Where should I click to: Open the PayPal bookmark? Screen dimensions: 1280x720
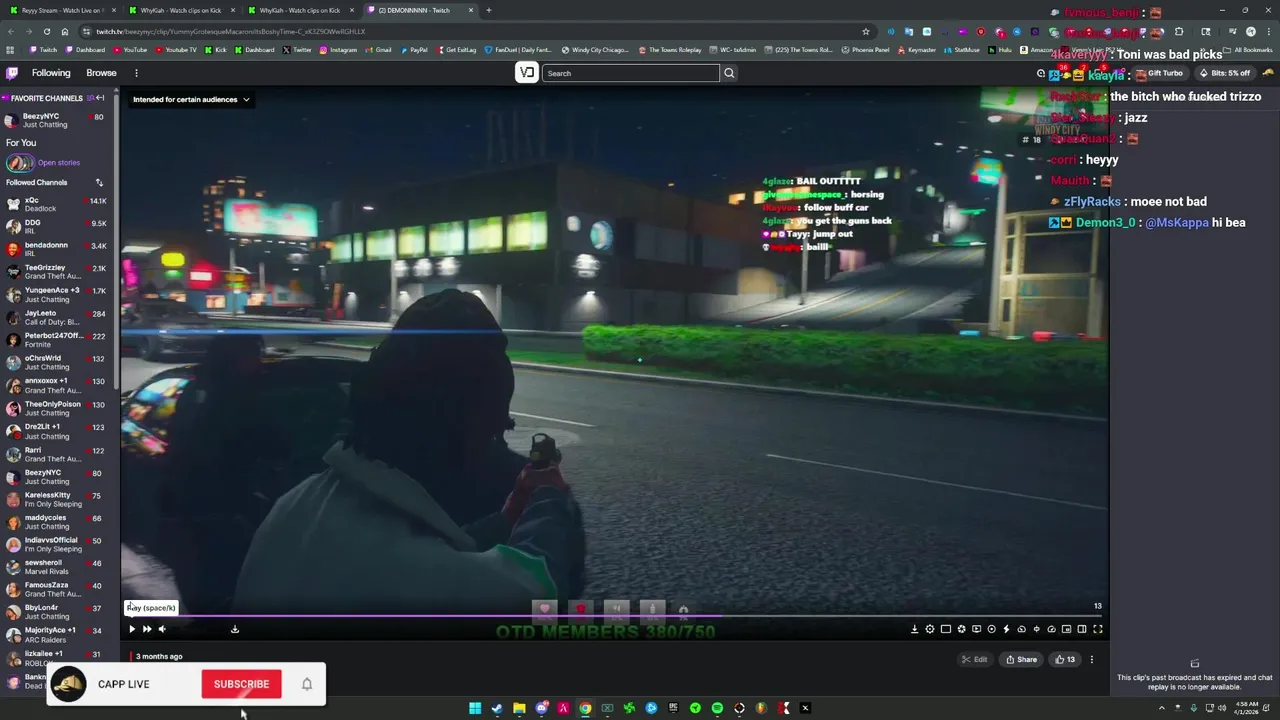pyautogui.click(x=413, y=50)
